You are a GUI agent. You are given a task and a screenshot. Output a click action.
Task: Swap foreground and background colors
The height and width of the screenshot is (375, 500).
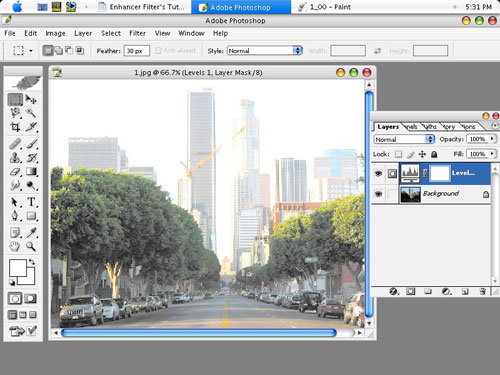point(32,262)
